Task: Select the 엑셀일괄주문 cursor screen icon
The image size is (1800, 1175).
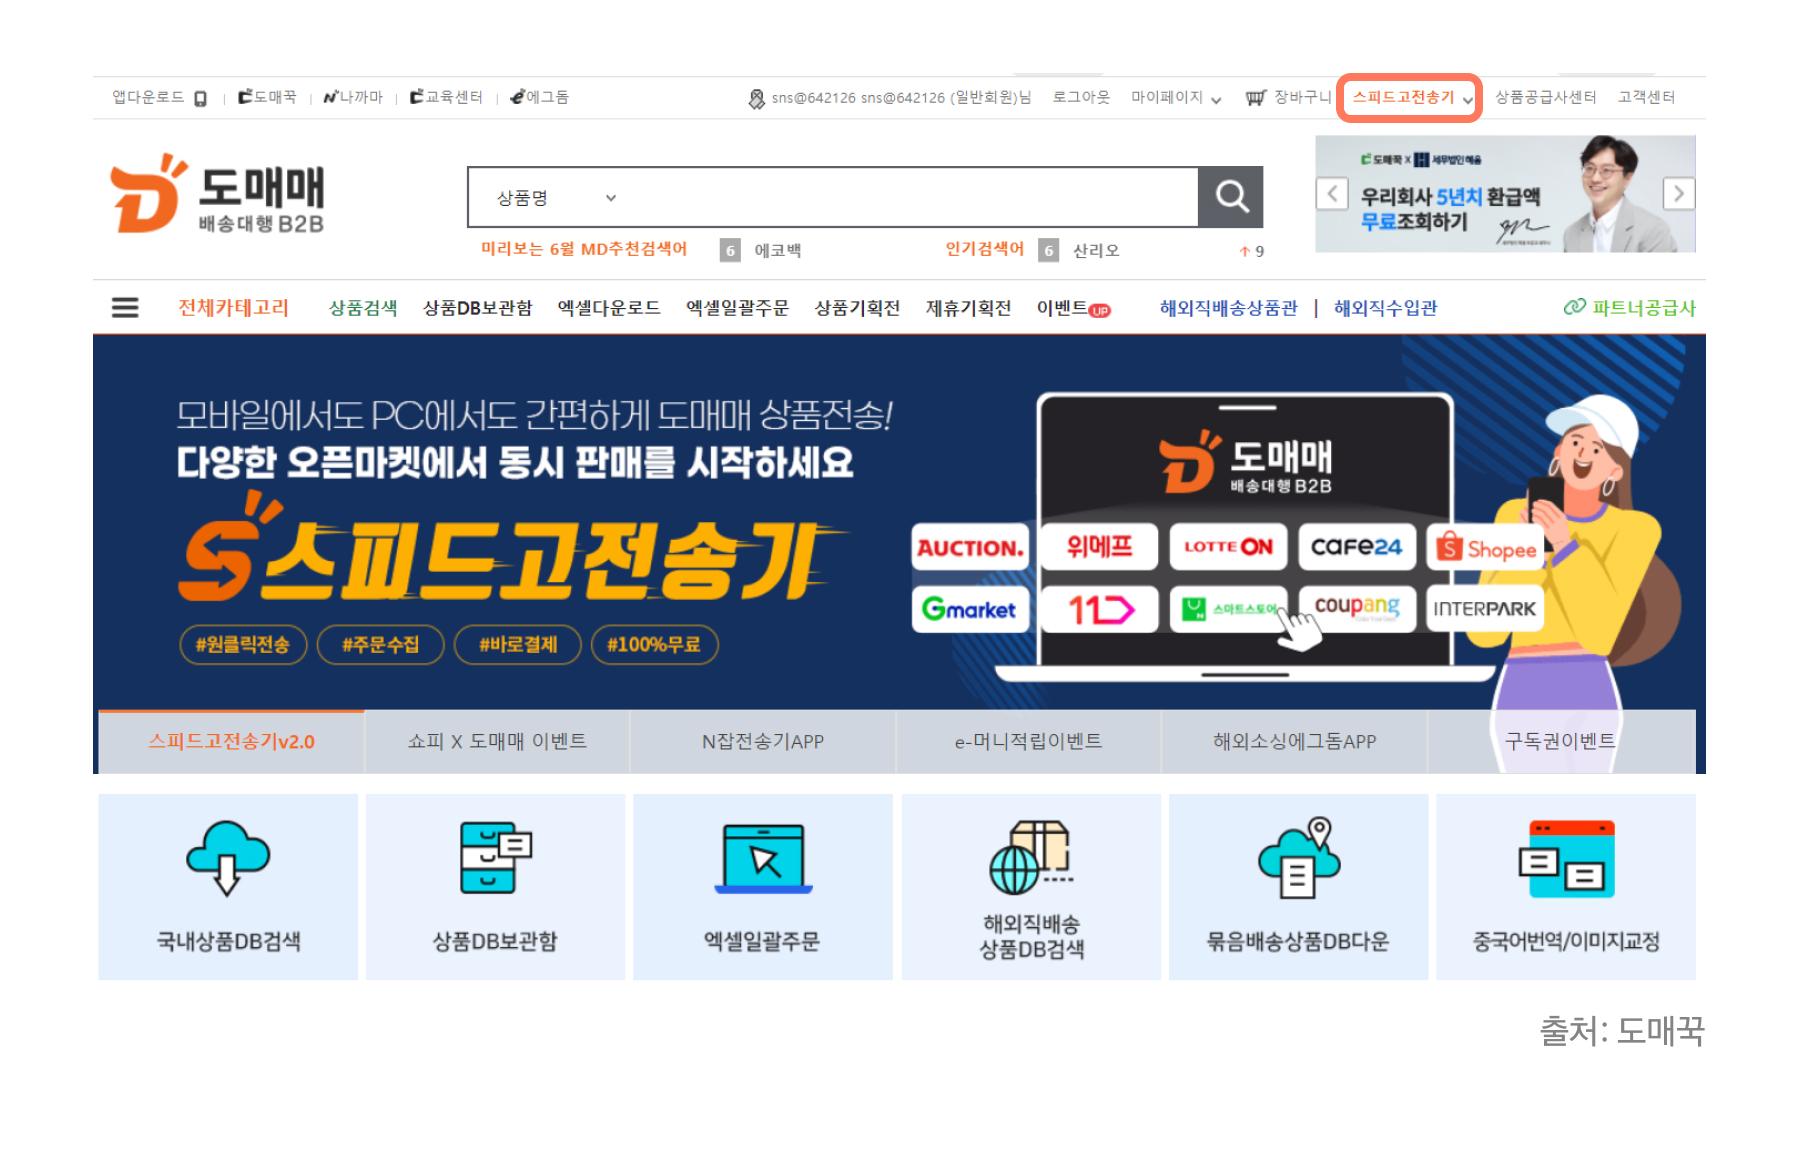Action: point(763,858)
